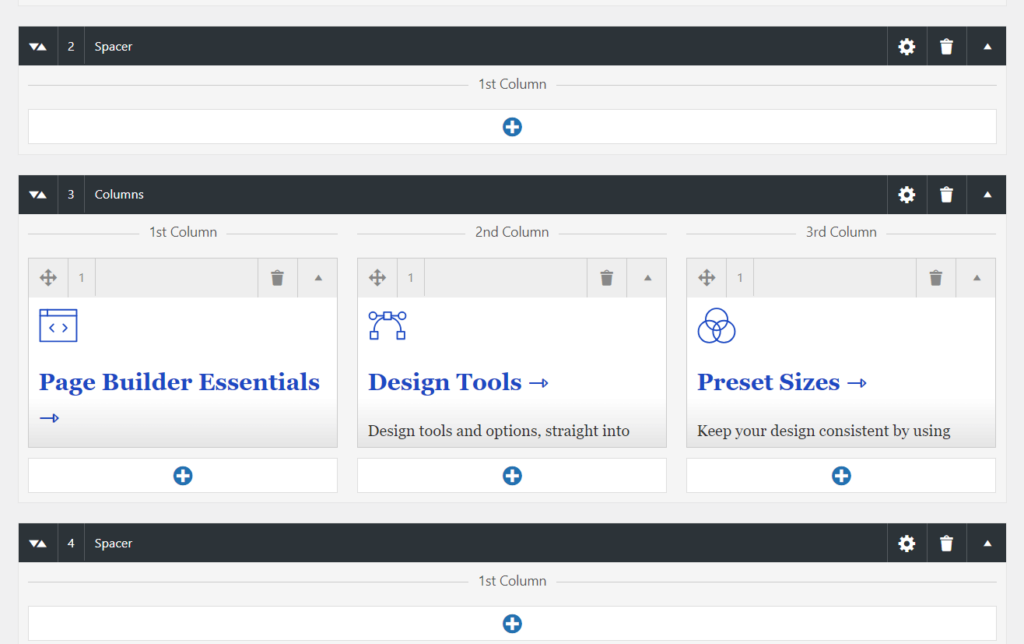
Task: Collapse Columns row 3 using arrow
Action: (x=987, y=195)
